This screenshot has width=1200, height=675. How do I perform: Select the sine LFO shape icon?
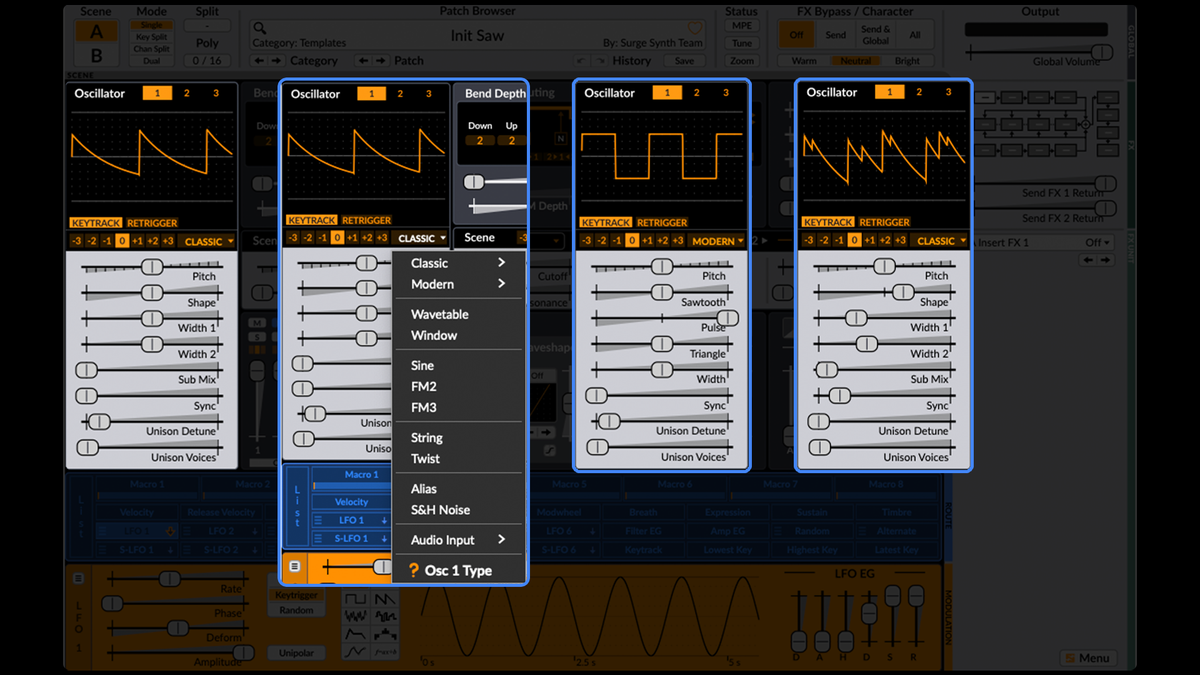point(355,652)
